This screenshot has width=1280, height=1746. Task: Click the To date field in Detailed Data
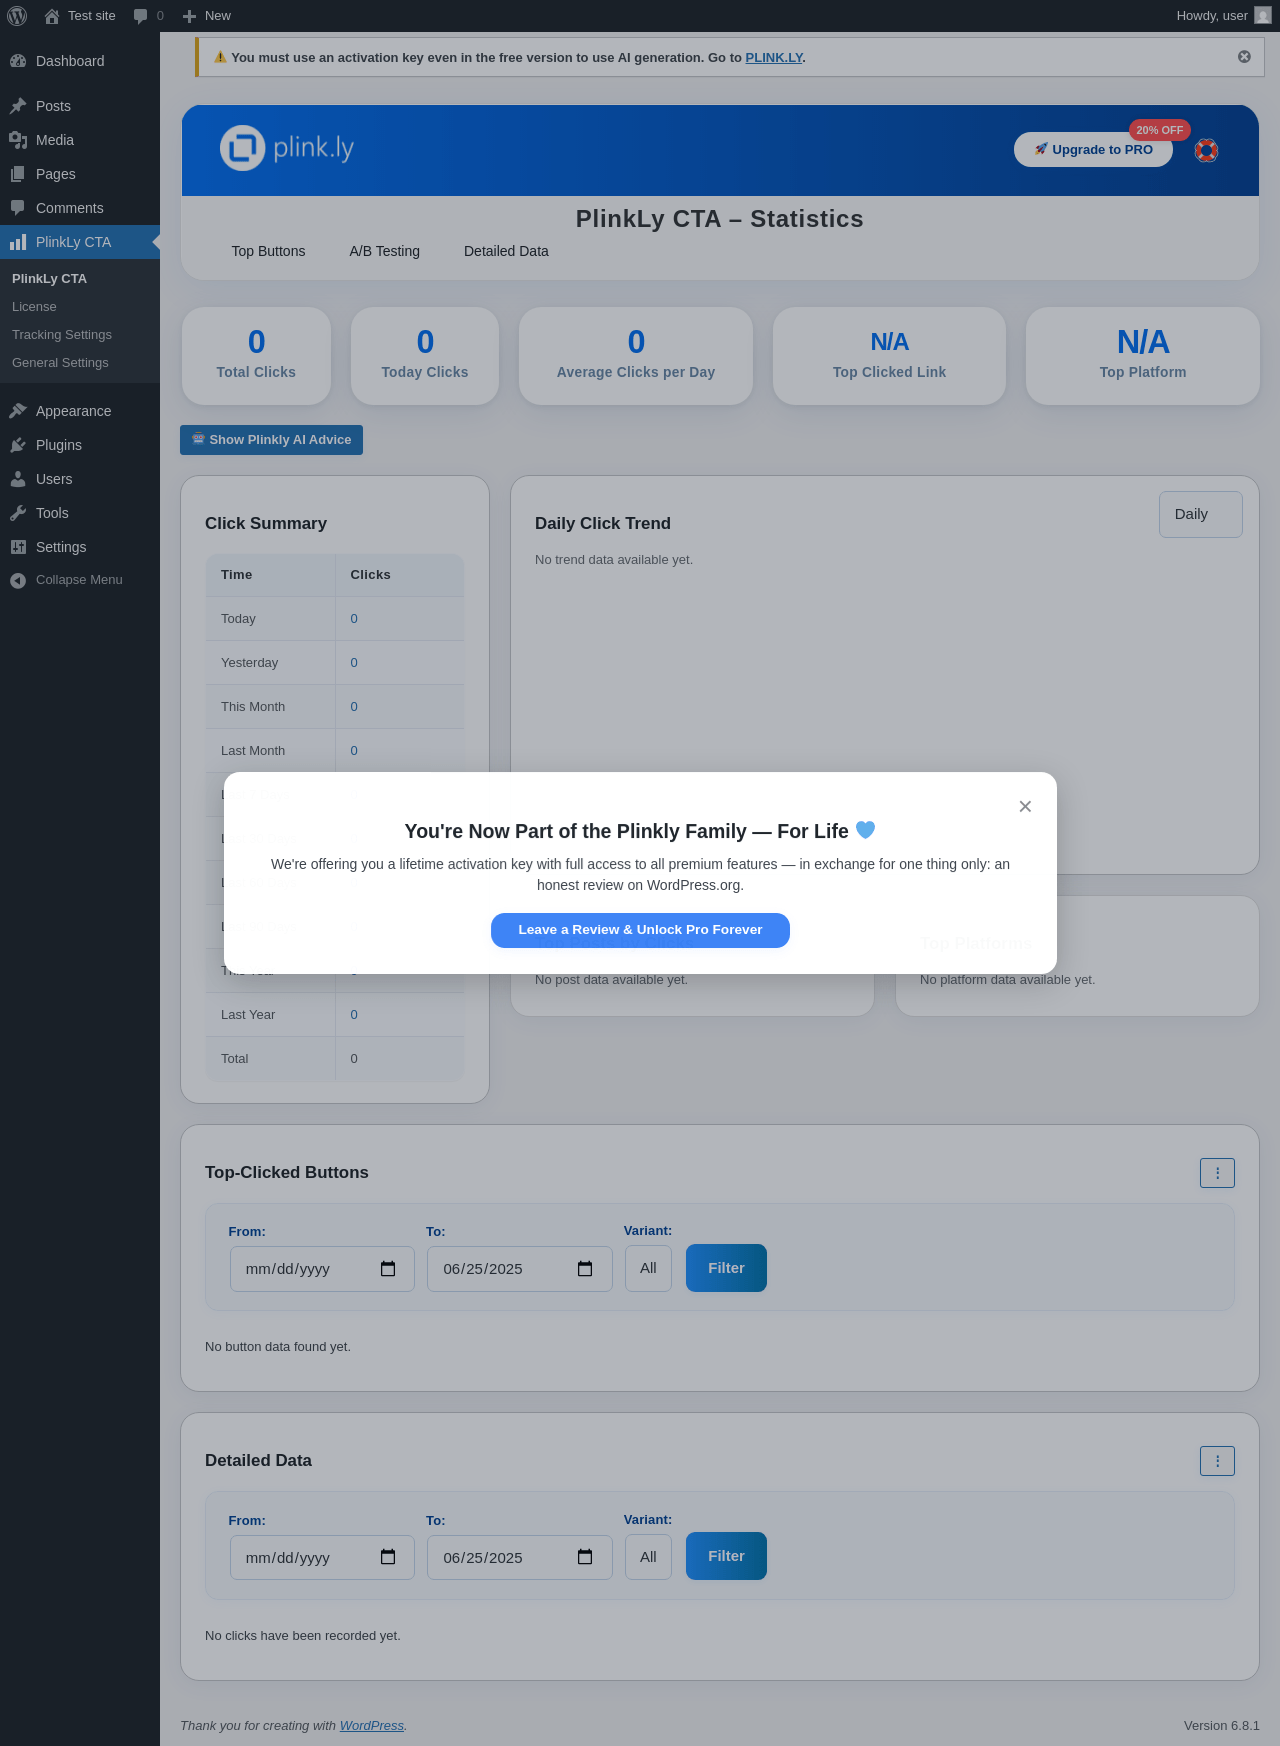pos(520,1558)
